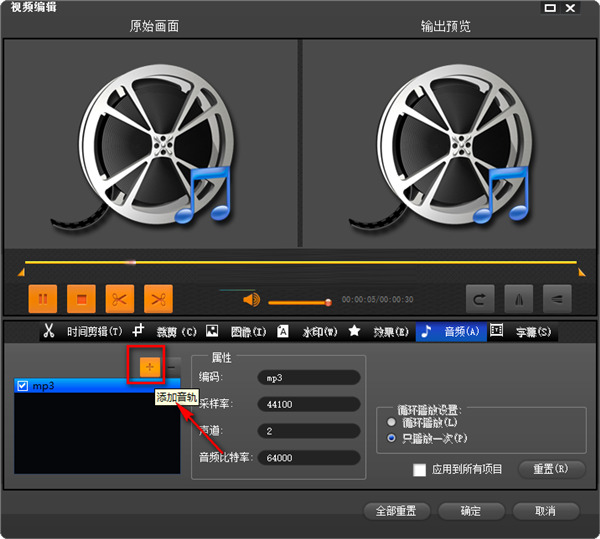Click the 确定 confirm button
This screenshot has width=600, height=539.
pos(470,511)
